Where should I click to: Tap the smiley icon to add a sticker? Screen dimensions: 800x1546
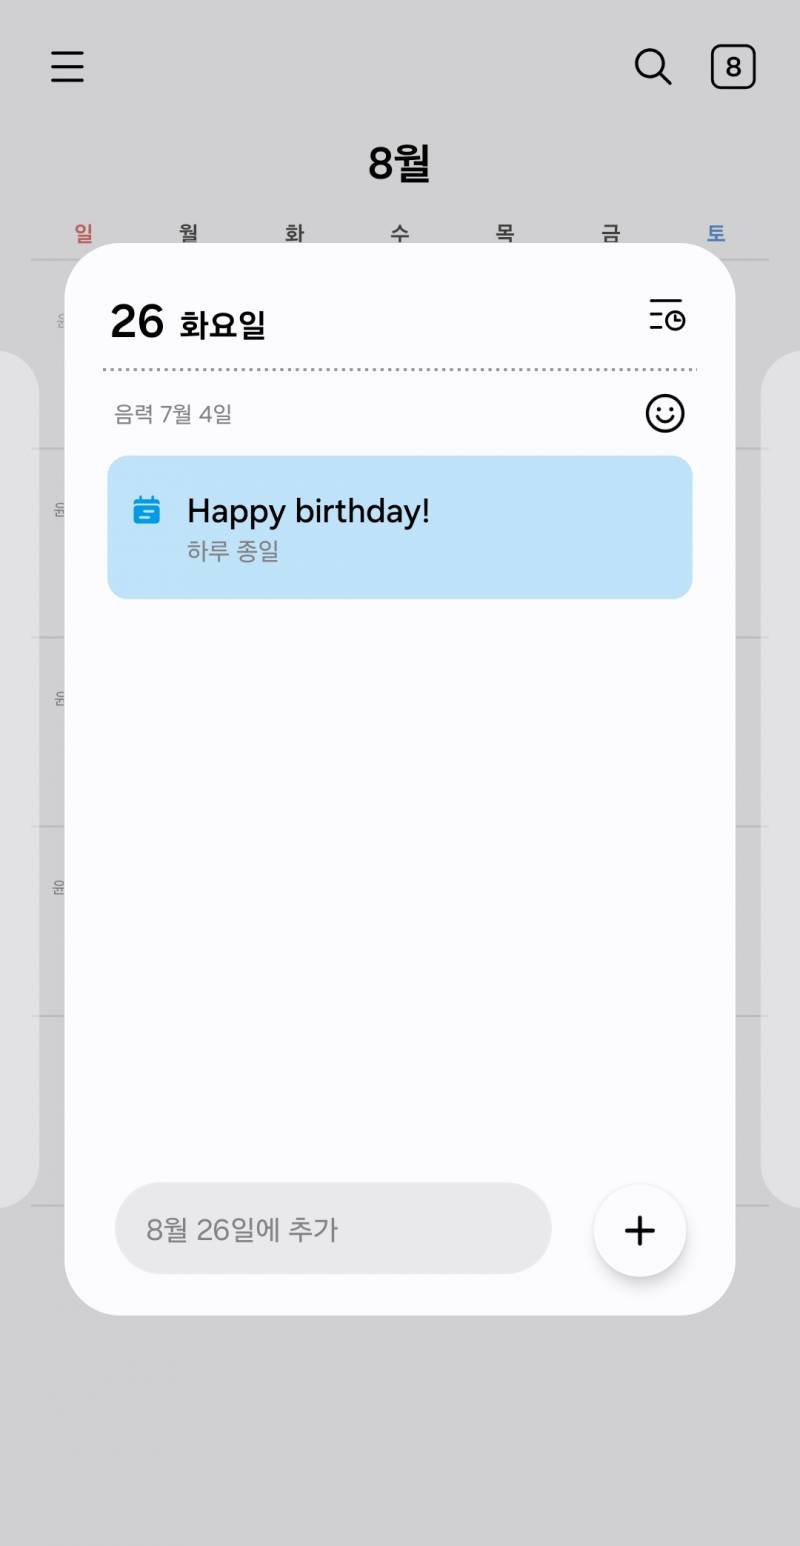(665, 413)
